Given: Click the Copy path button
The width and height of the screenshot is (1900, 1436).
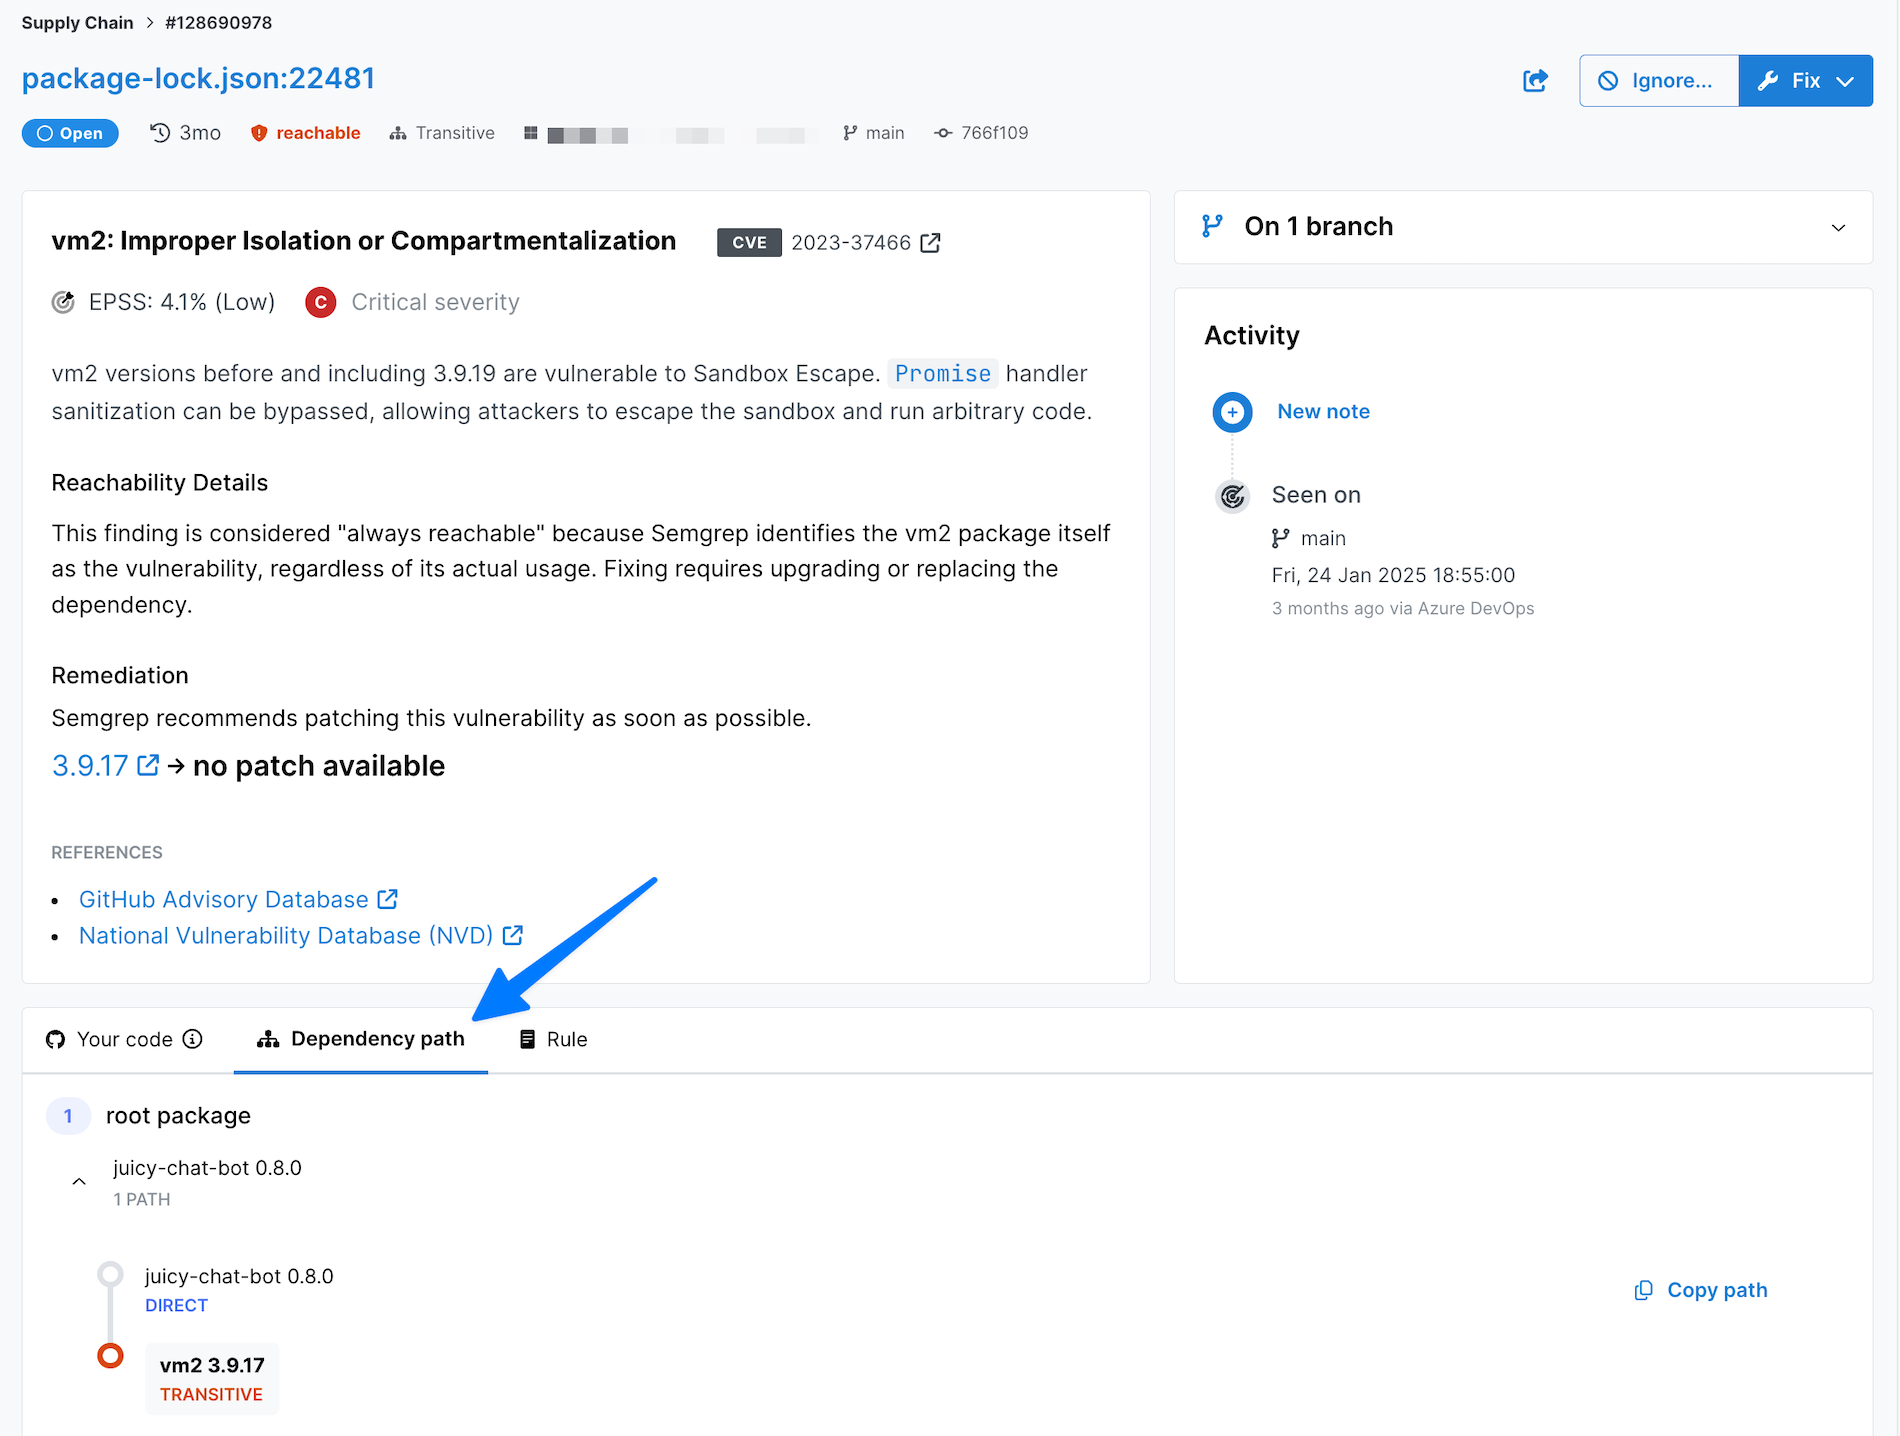Looking at the screenshot, I should (x=1701, y=1290).
